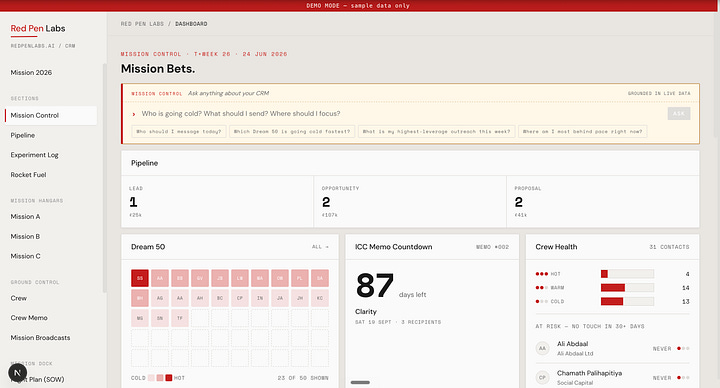Go to Pipeline in the sidebar
This screenshot has height=388, width=720.
22,135
